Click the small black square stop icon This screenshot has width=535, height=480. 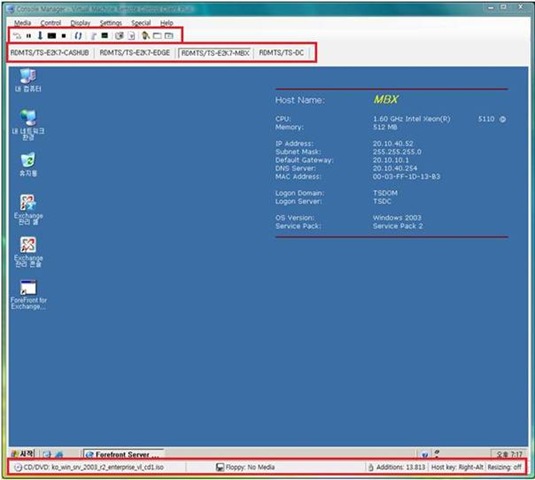pyautogui.click(x=63, y=35)
